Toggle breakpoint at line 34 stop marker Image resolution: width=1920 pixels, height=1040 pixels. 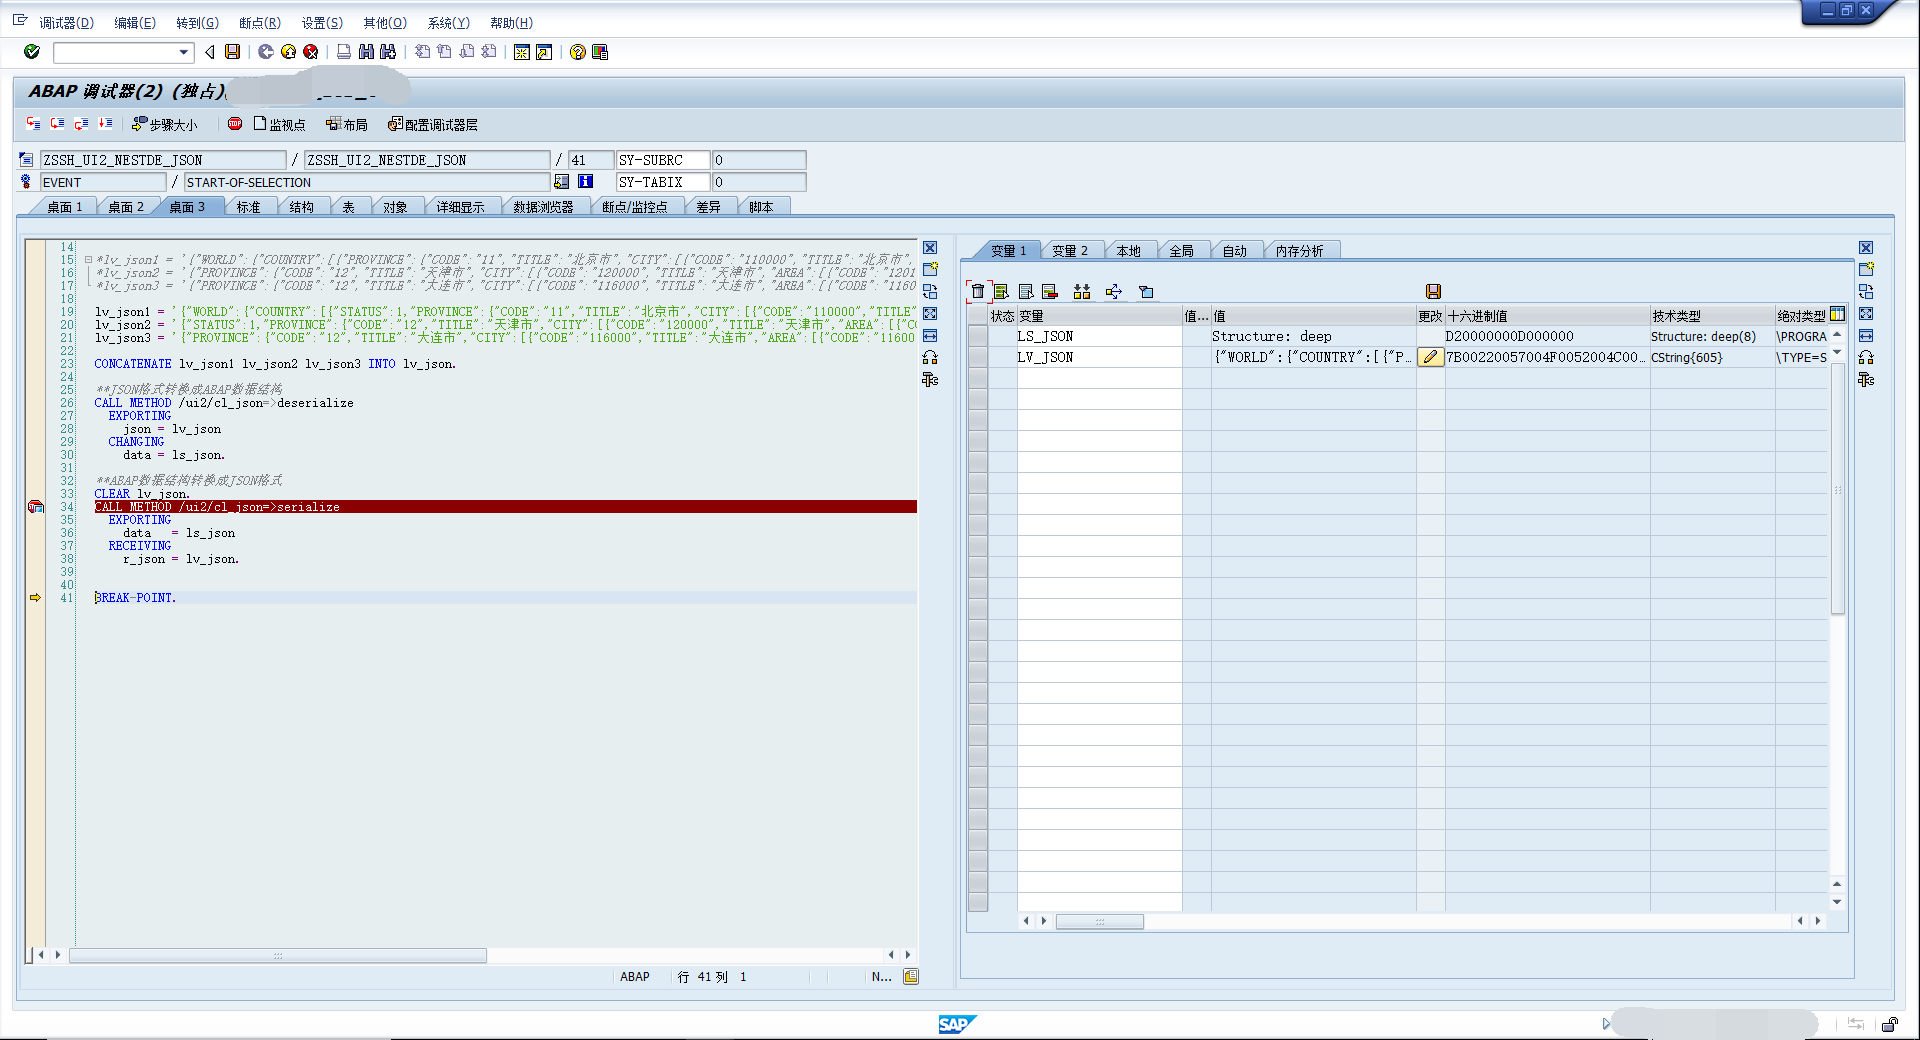click(35, 507)
